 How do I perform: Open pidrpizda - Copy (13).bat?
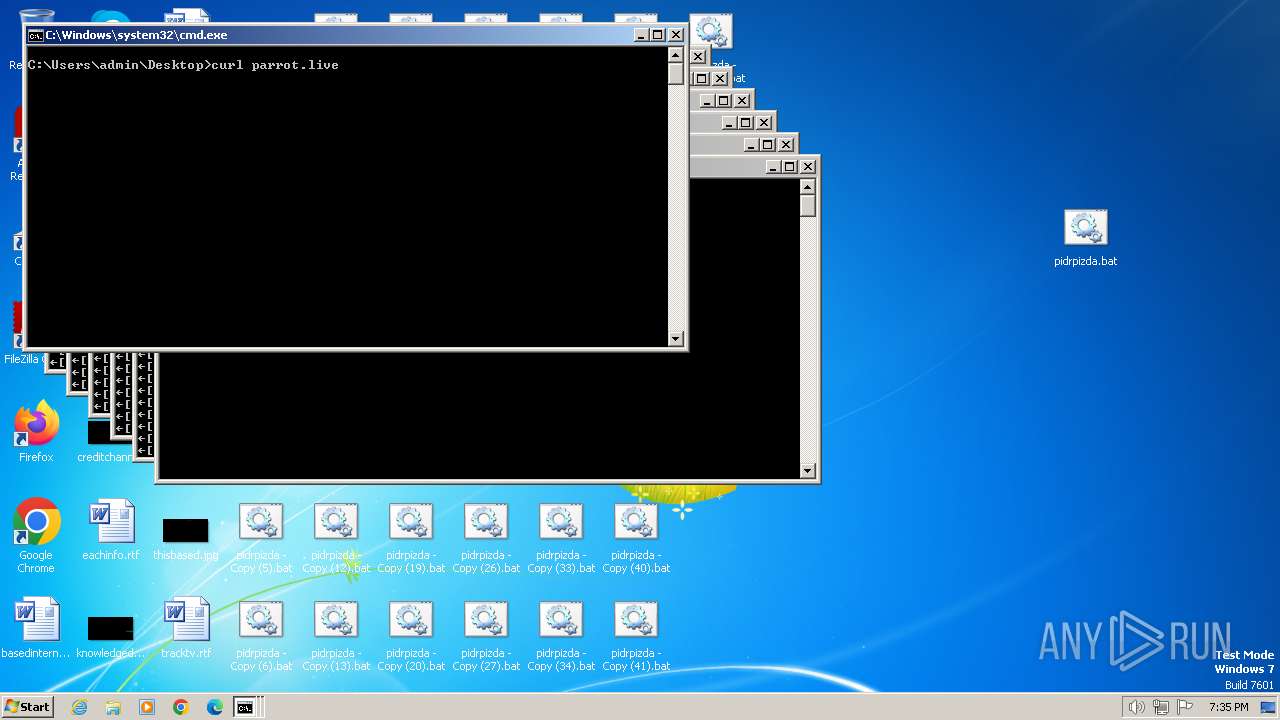click(x=336, y=636)
